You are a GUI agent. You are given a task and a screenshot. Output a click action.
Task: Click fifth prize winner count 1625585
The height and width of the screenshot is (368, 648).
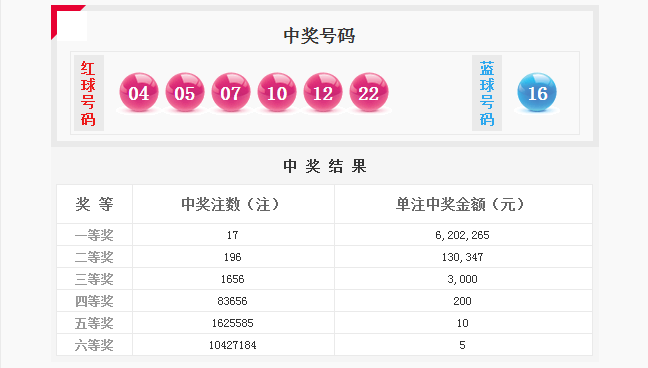tap(233, 323)
